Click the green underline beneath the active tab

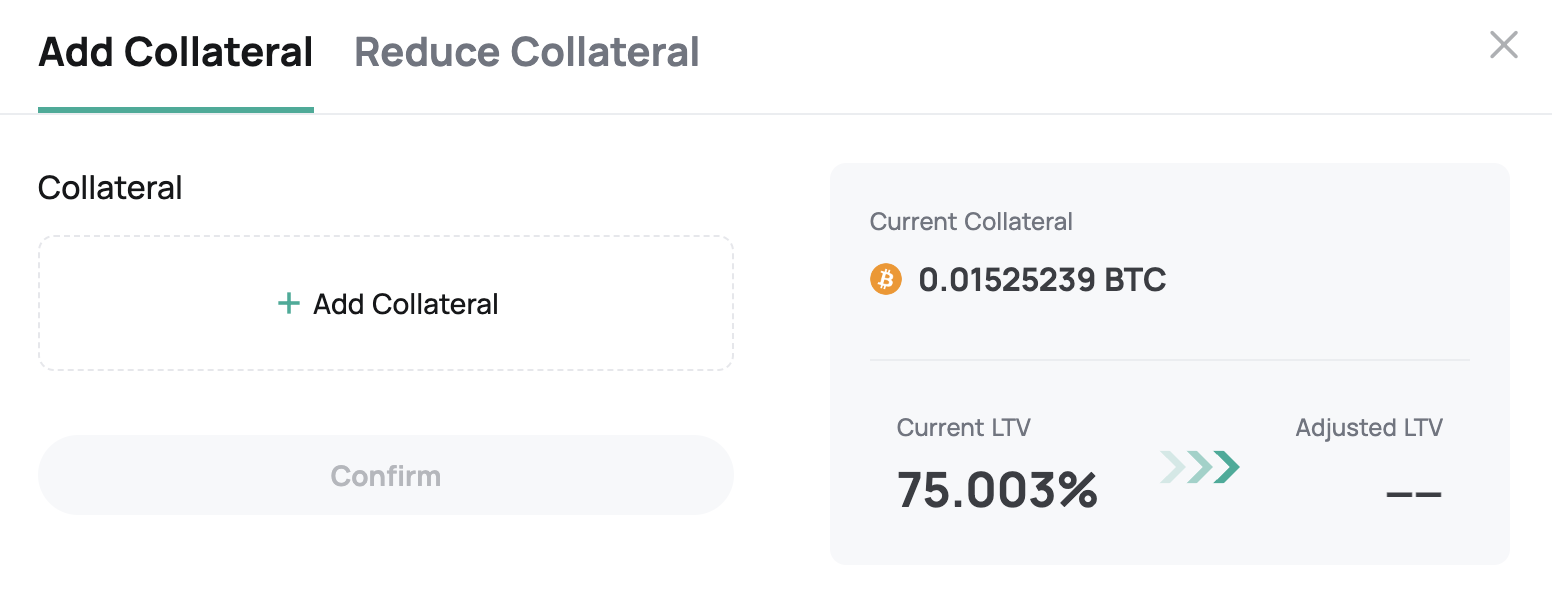pyautogui.click(x=176, y=110)
